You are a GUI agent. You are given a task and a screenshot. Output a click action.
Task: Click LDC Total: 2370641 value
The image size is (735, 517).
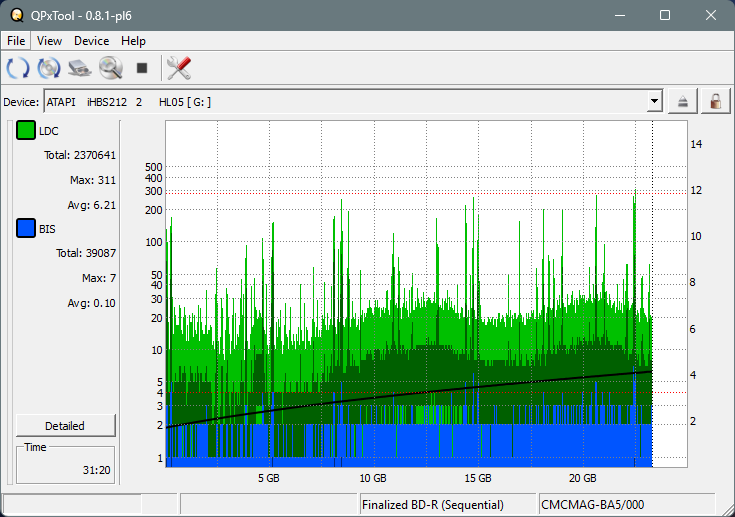click(80, 155)
